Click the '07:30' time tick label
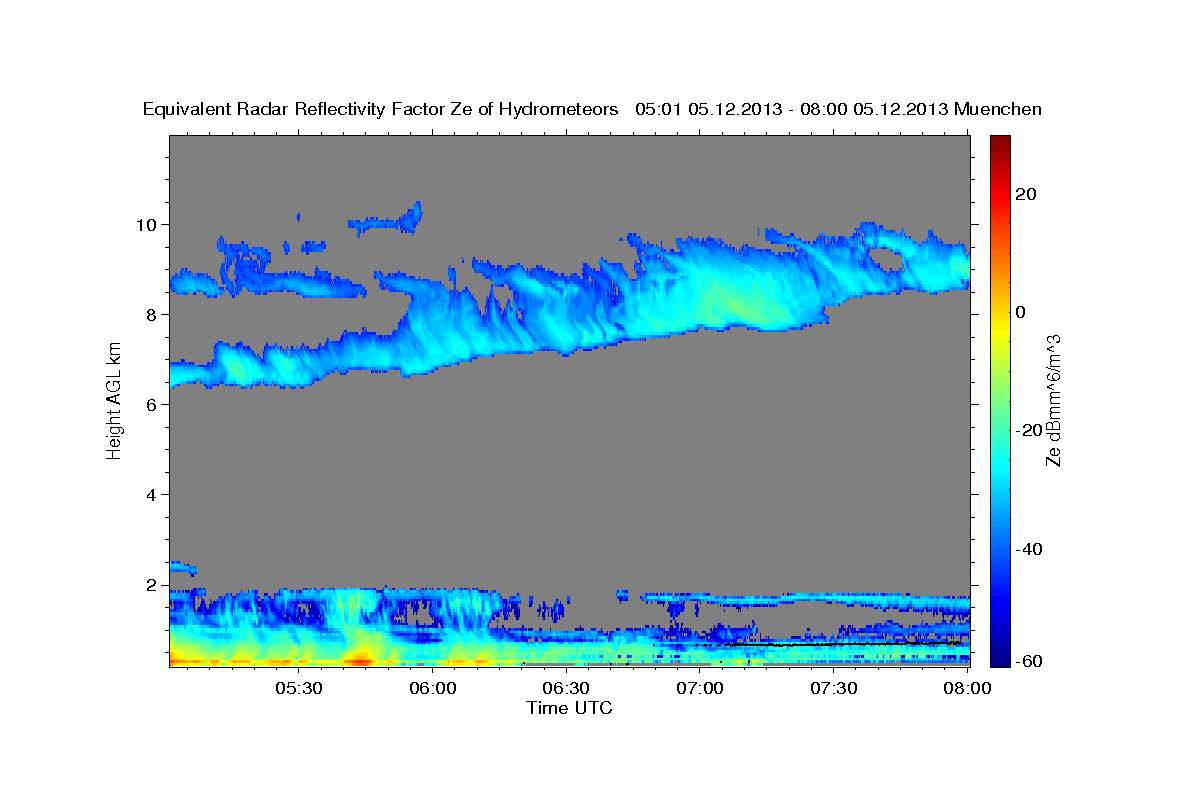1200x800 pixels. pyautogui.click(x=833, y=688)
